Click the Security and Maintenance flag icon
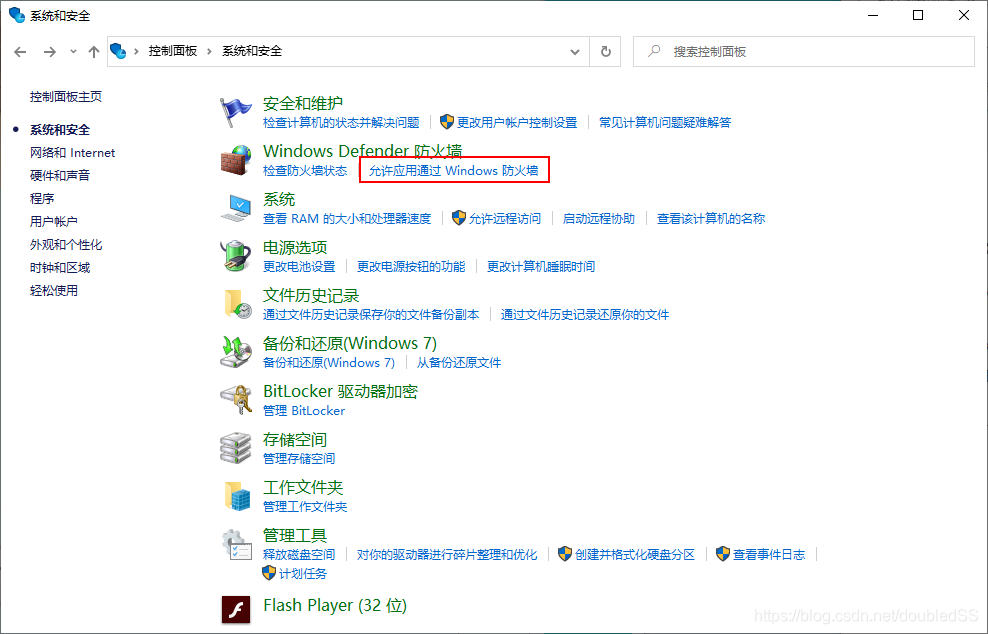Screen dimensions: 988x634 click(x=236, y=113)
